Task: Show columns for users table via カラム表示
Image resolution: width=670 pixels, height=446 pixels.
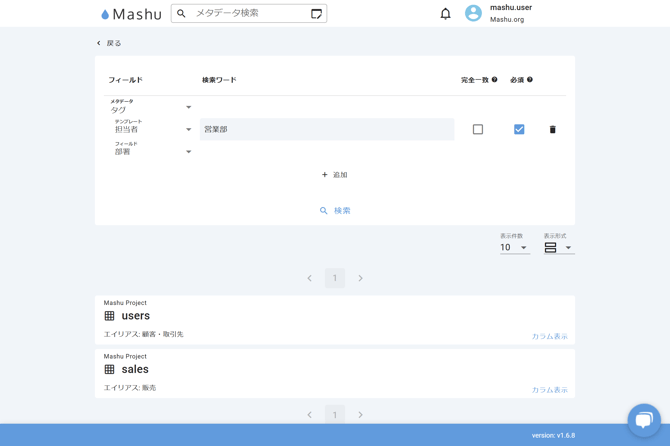Action: tap(549, 337)
